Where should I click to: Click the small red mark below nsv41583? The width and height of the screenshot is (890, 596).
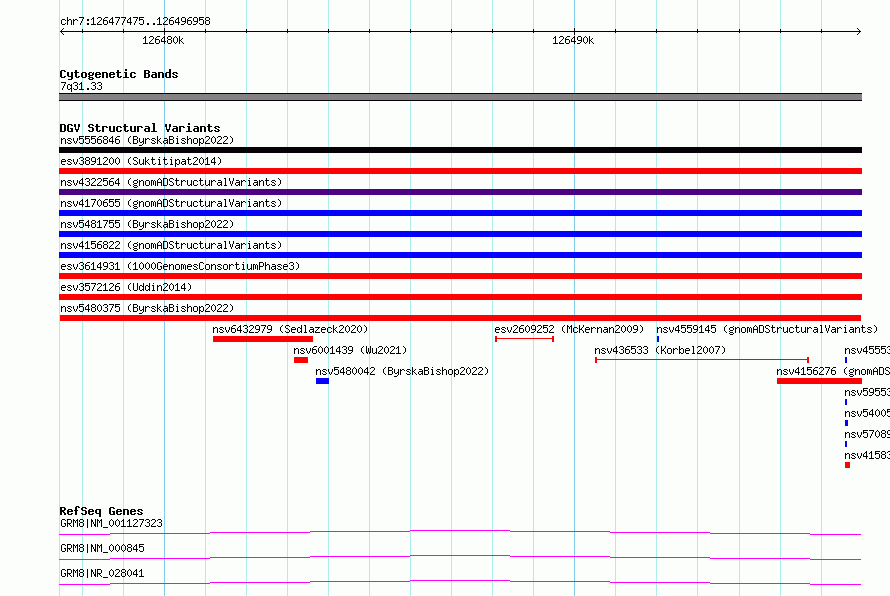tap(847, 465)
